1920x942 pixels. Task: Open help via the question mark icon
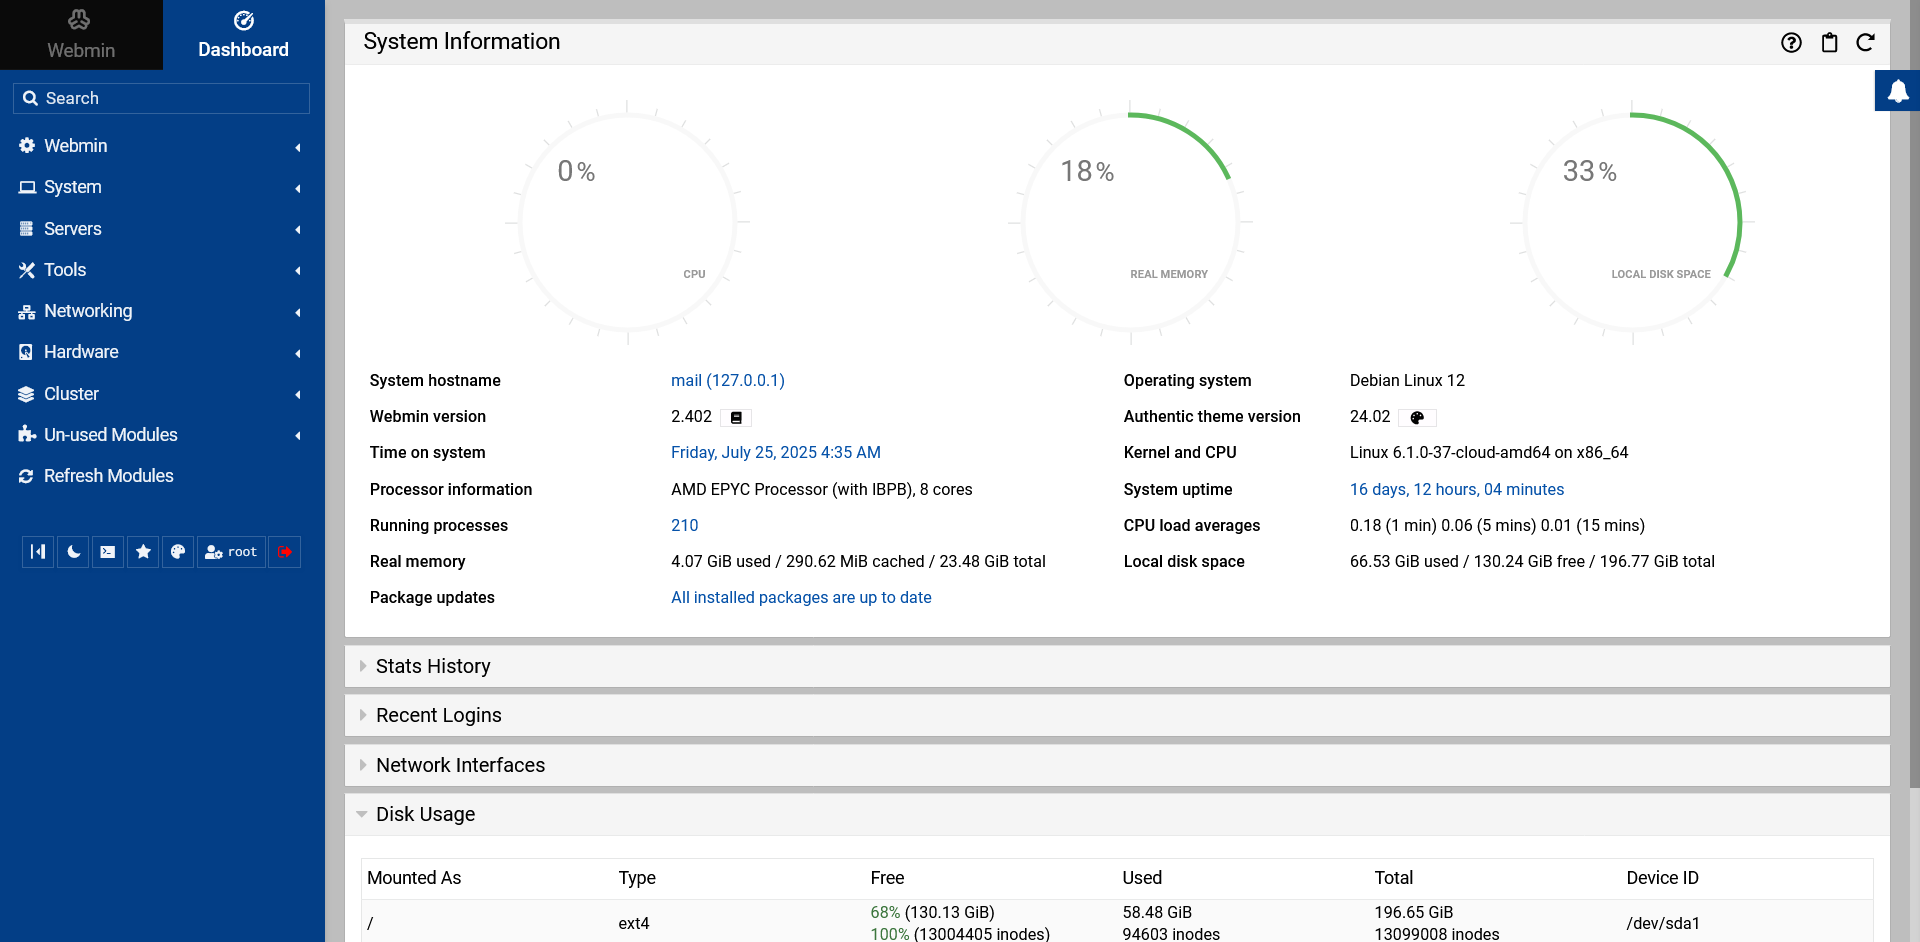click(x=1790, y=42)
